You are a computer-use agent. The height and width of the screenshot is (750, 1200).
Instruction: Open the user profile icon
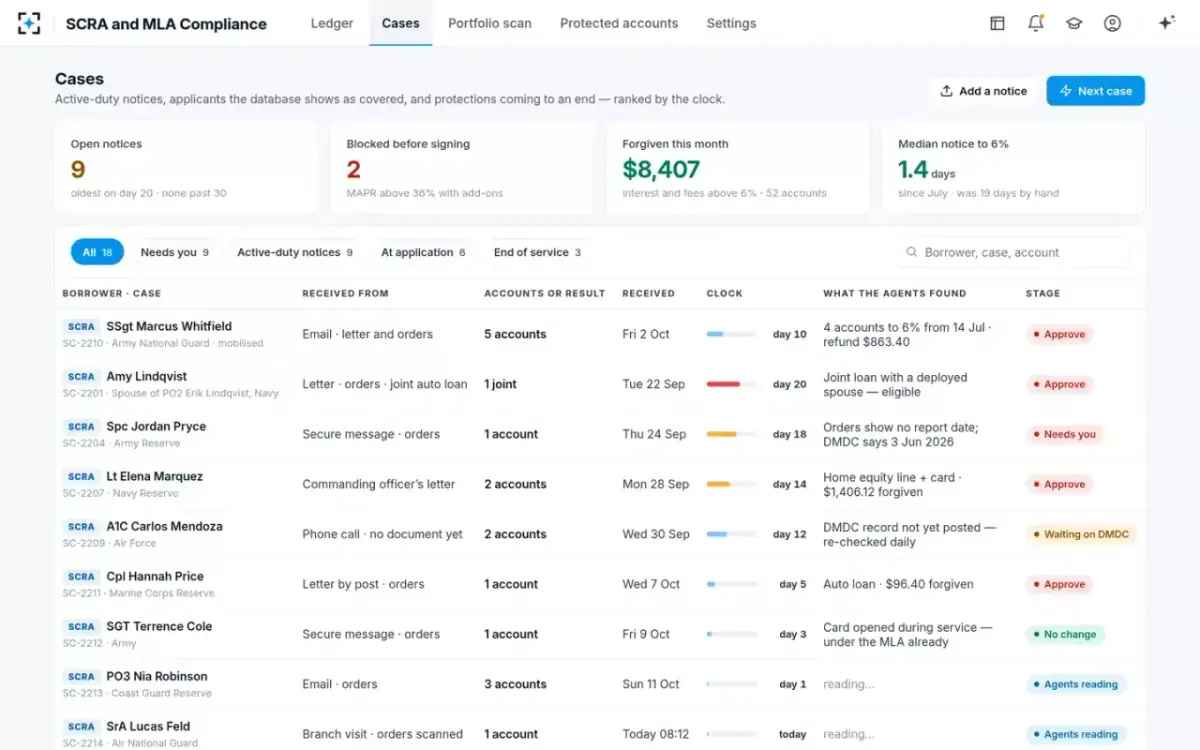point(1112,23)
